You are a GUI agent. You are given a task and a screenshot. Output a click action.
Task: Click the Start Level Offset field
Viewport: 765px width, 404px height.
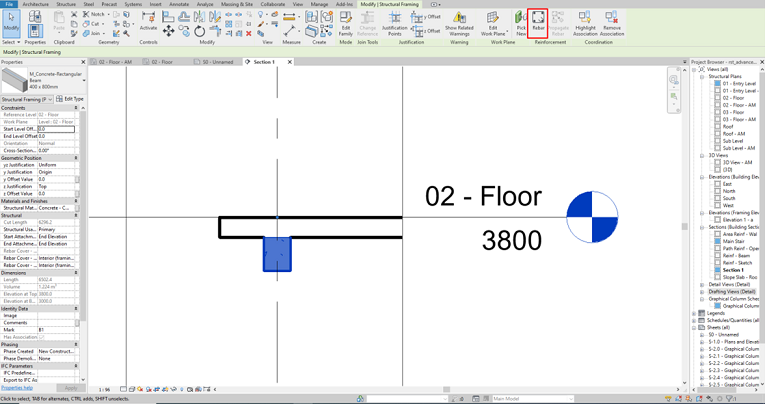tap(56, 129)
